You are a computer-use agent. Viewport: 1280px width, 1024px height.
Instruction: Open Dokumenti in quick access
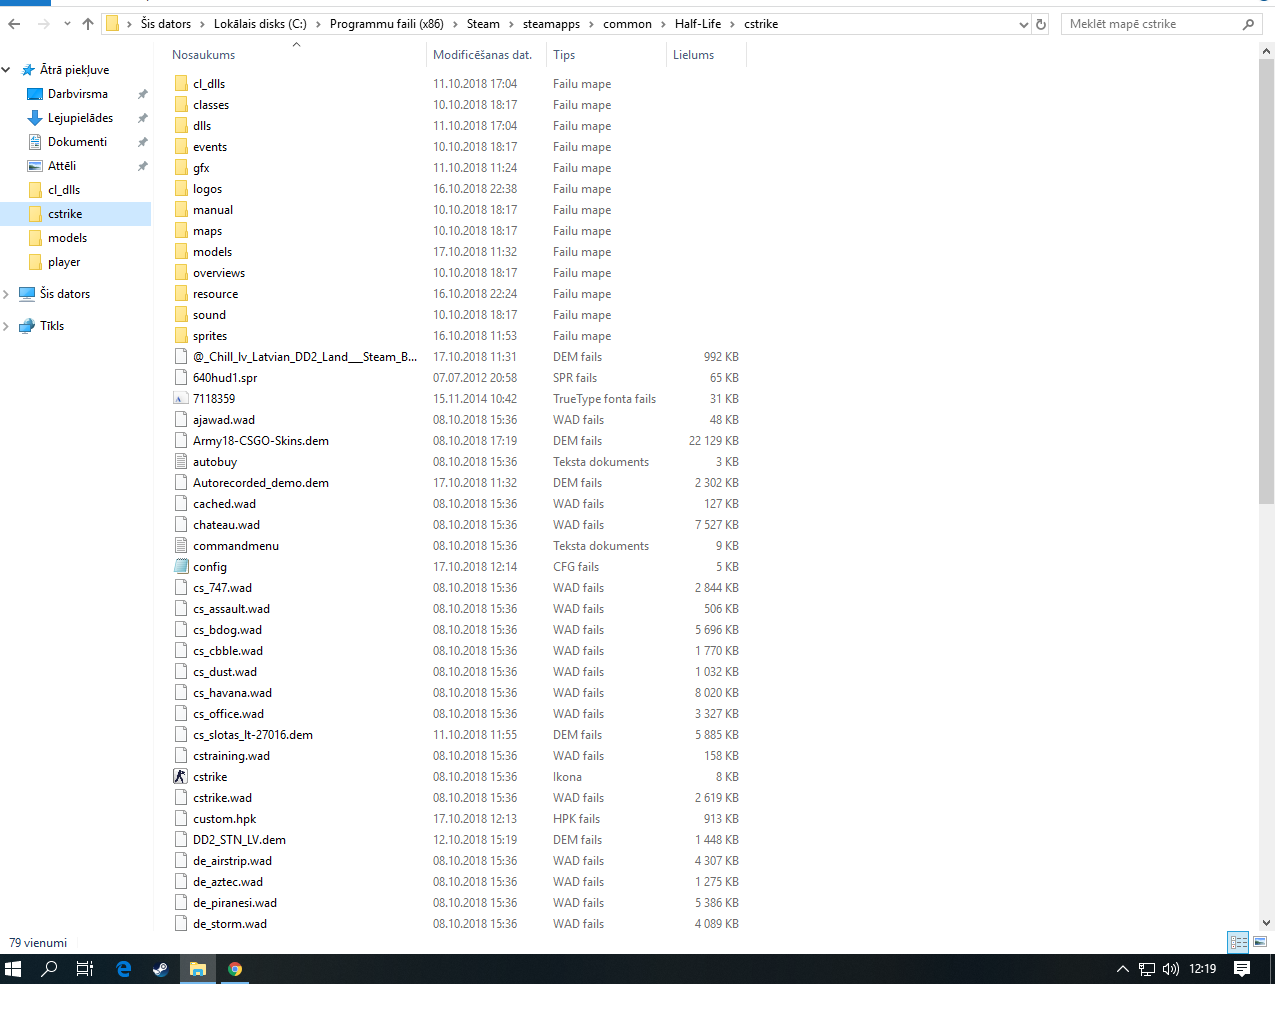[x=77, y=142]
